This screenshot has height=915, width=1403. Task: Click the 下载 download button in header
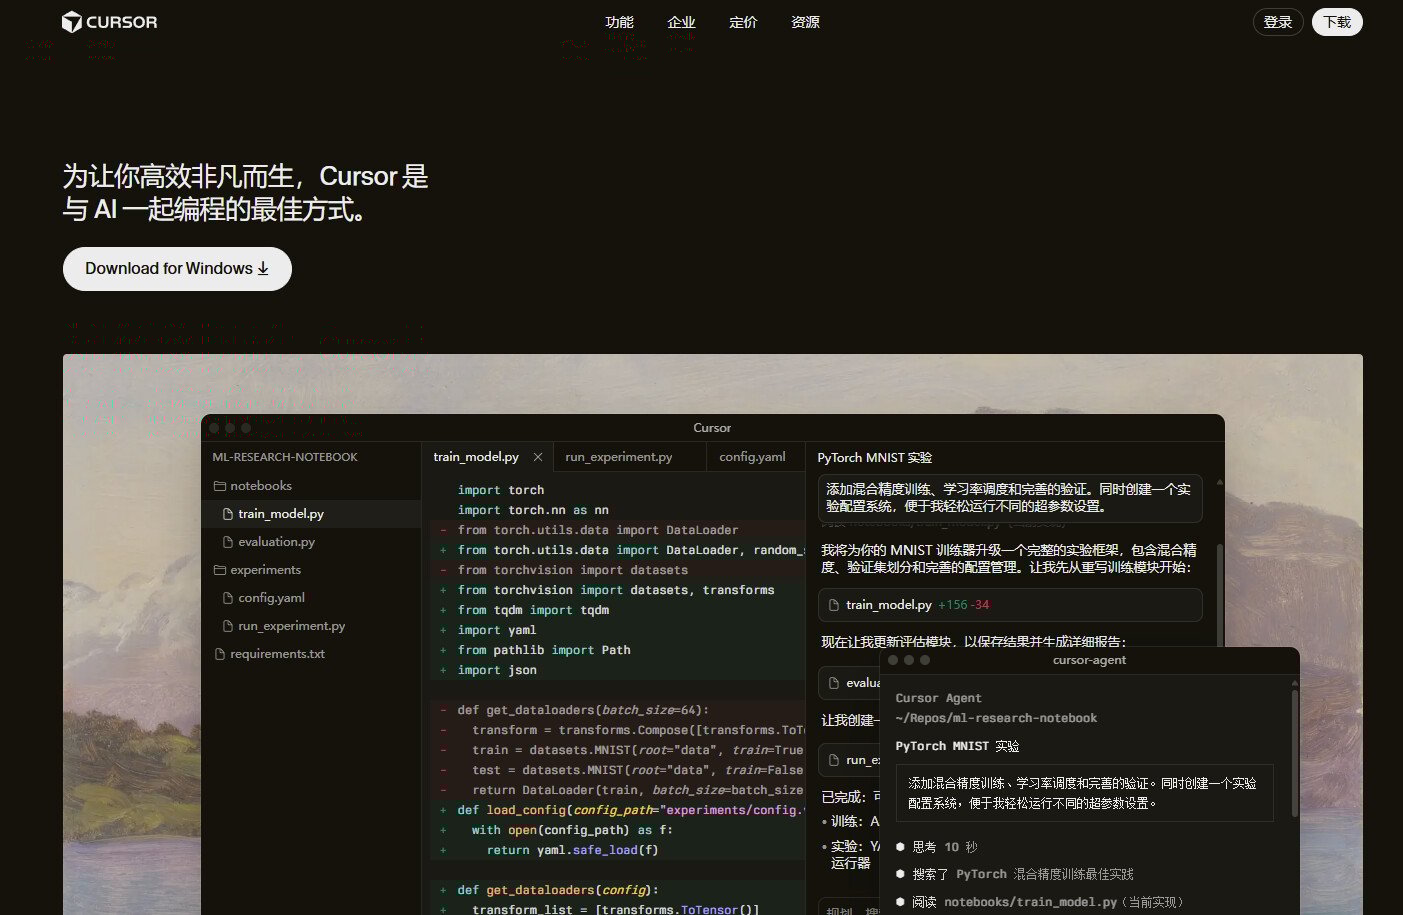[1337, 22]
